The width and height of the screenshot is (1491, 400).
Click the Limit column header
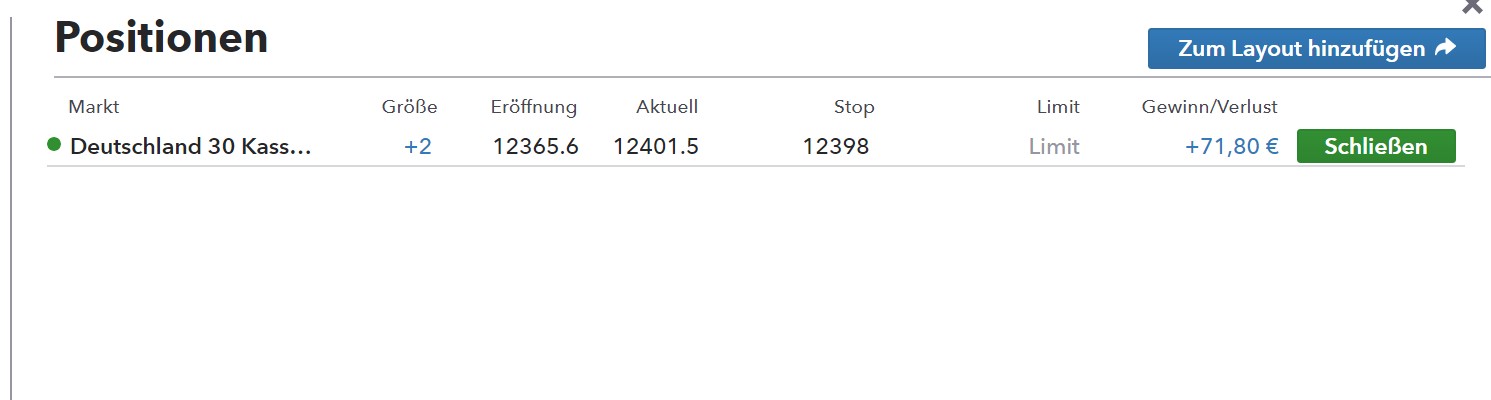click(x=1058, y=107)
